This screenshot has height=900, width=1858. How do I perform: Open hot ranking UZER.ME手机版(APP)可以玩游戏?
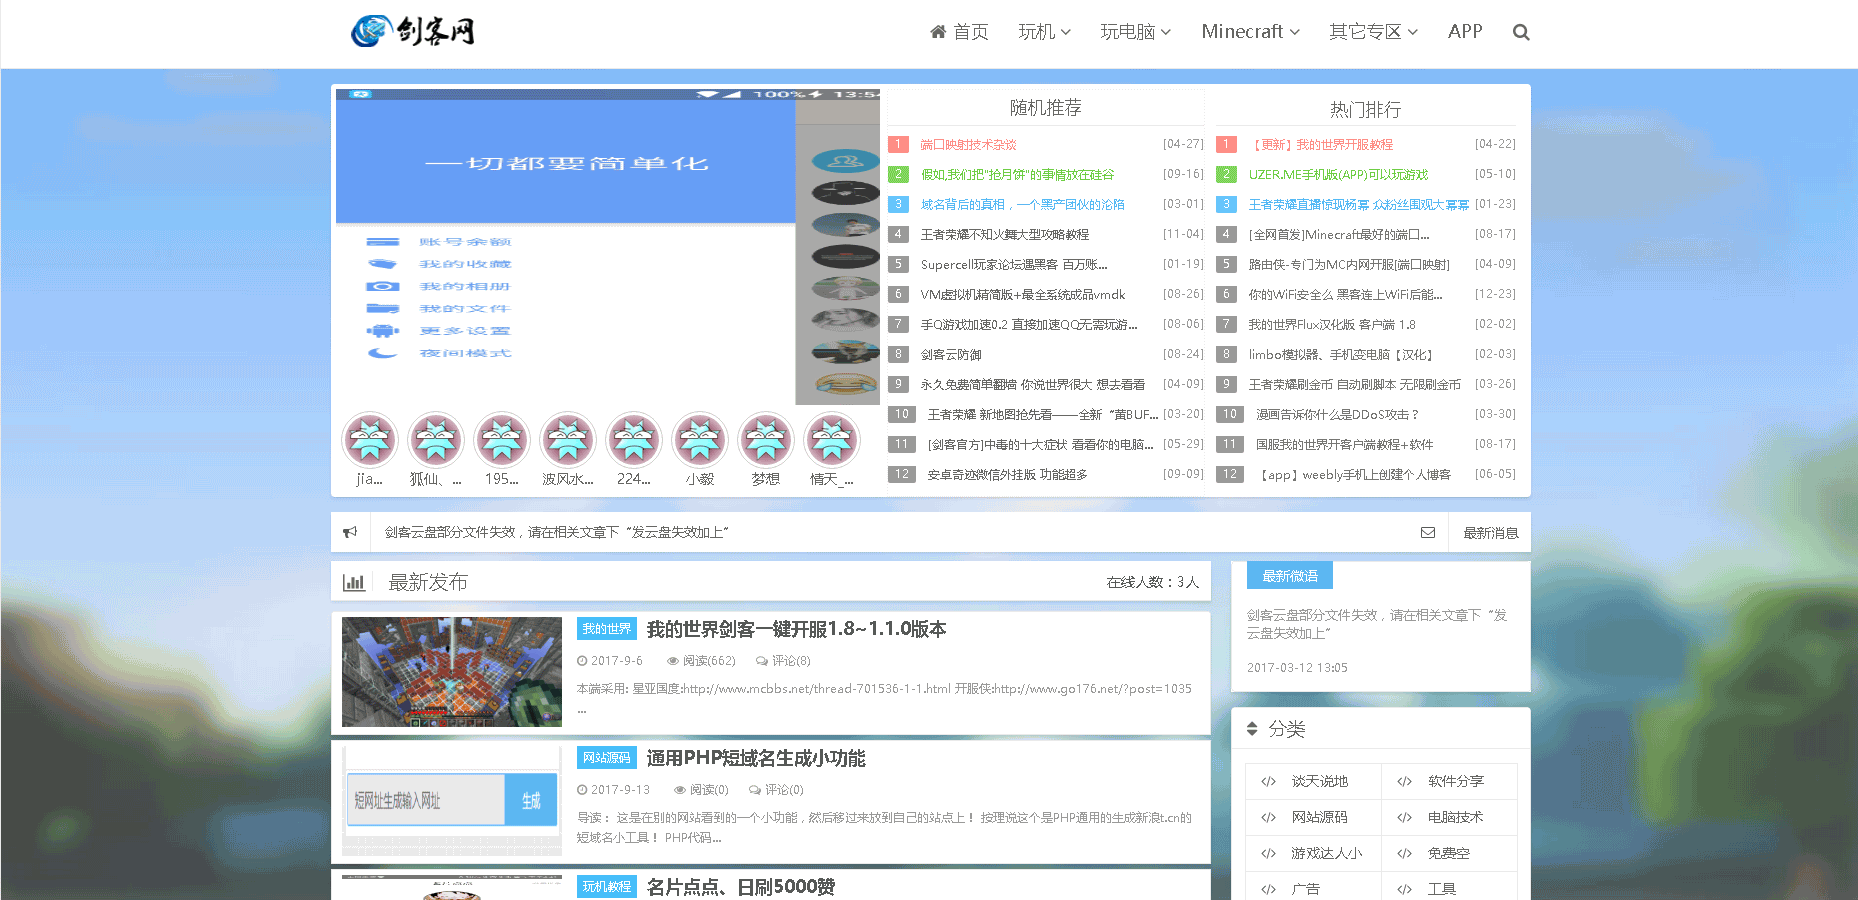pyautogui.click(x=1338, y=175)
